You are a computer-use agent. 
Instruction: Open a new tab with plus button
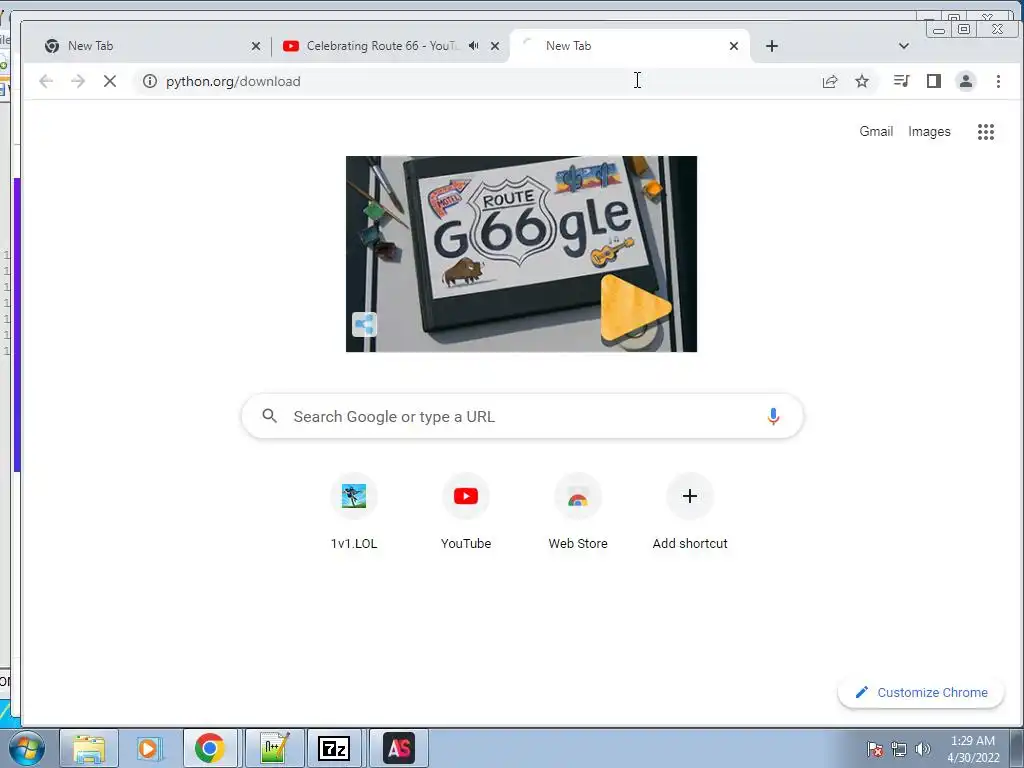[x=772, y=46]
